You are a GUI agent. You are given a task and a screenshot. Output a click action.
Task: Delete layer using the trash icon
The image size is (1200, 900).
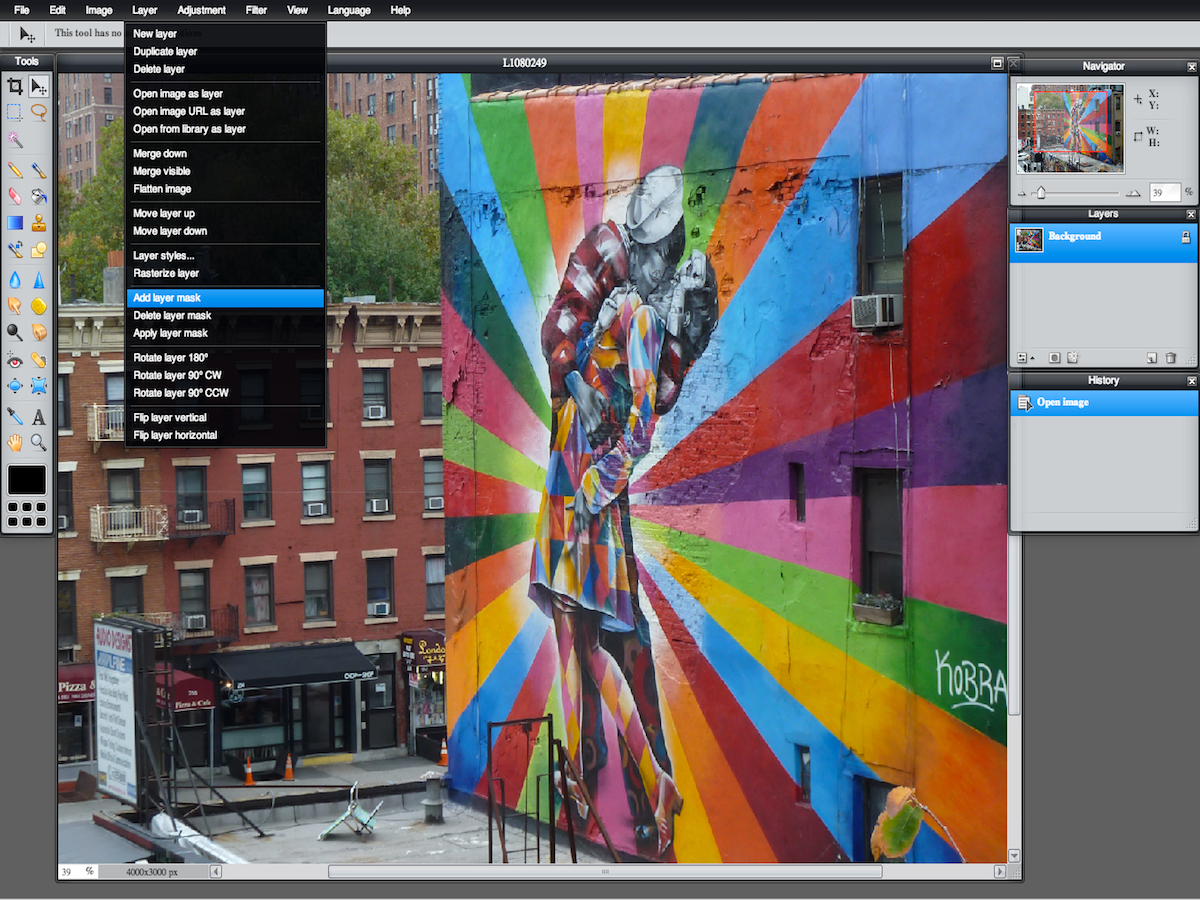(x=1171, y=357)
